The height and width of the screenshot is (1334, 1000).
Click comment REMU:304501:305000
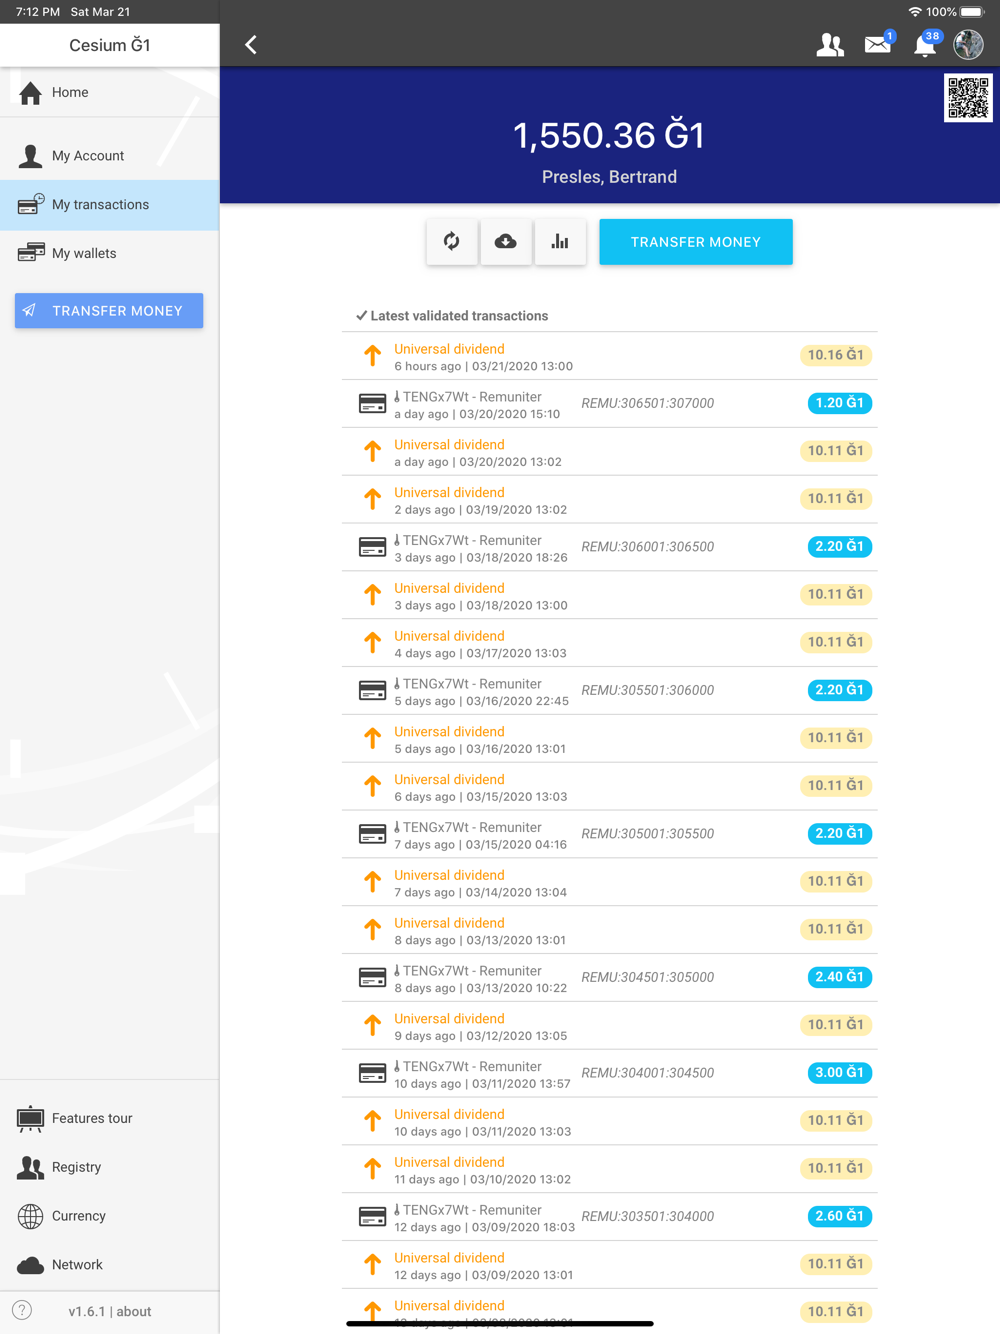pyautogui.click(x=648, y=977)
